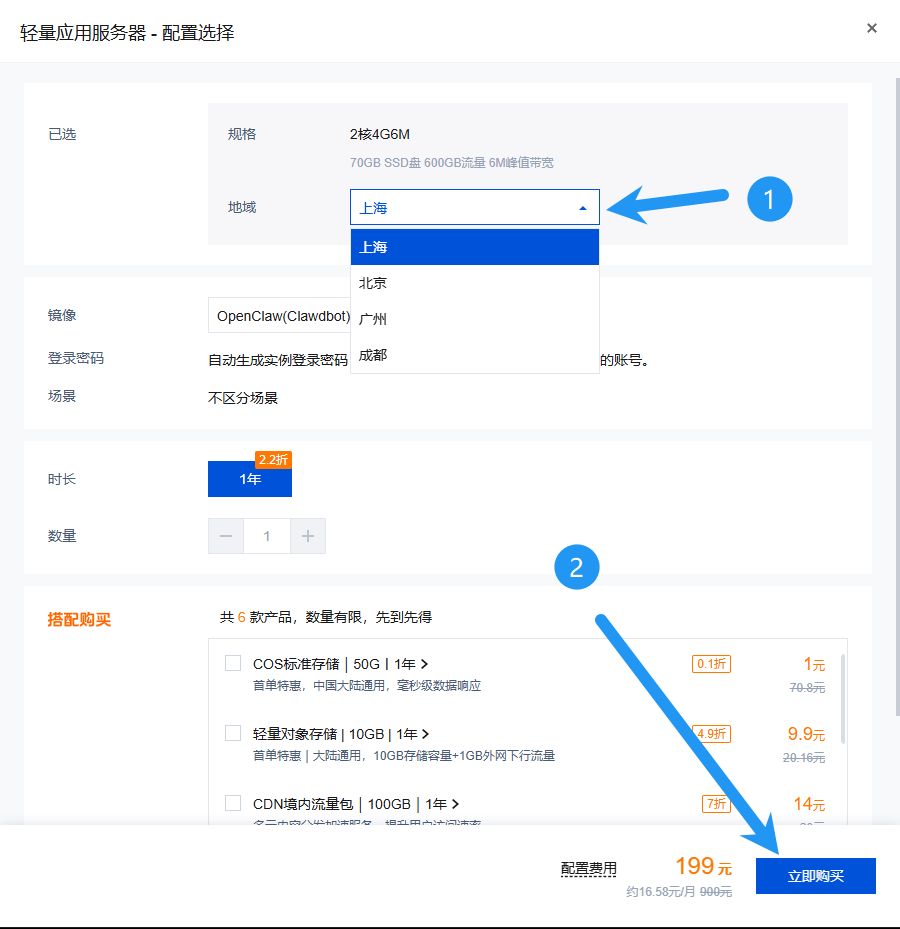This screenshot has width=900, height=929.
Task: Tick the 轻量对象存储 checkbox
Action: pyautogui.click(x=233, y=733)
